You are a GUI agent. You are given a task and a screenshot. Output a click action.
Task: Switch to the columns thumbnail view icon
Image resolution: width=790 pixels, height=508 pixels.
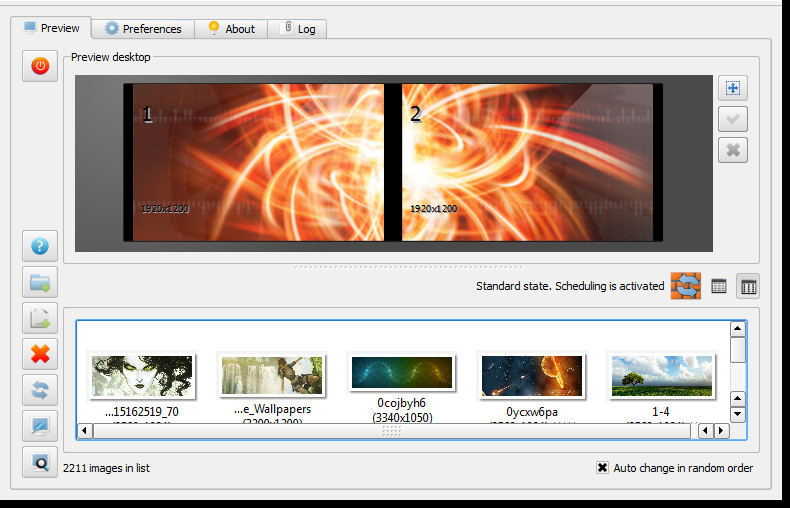748,286
